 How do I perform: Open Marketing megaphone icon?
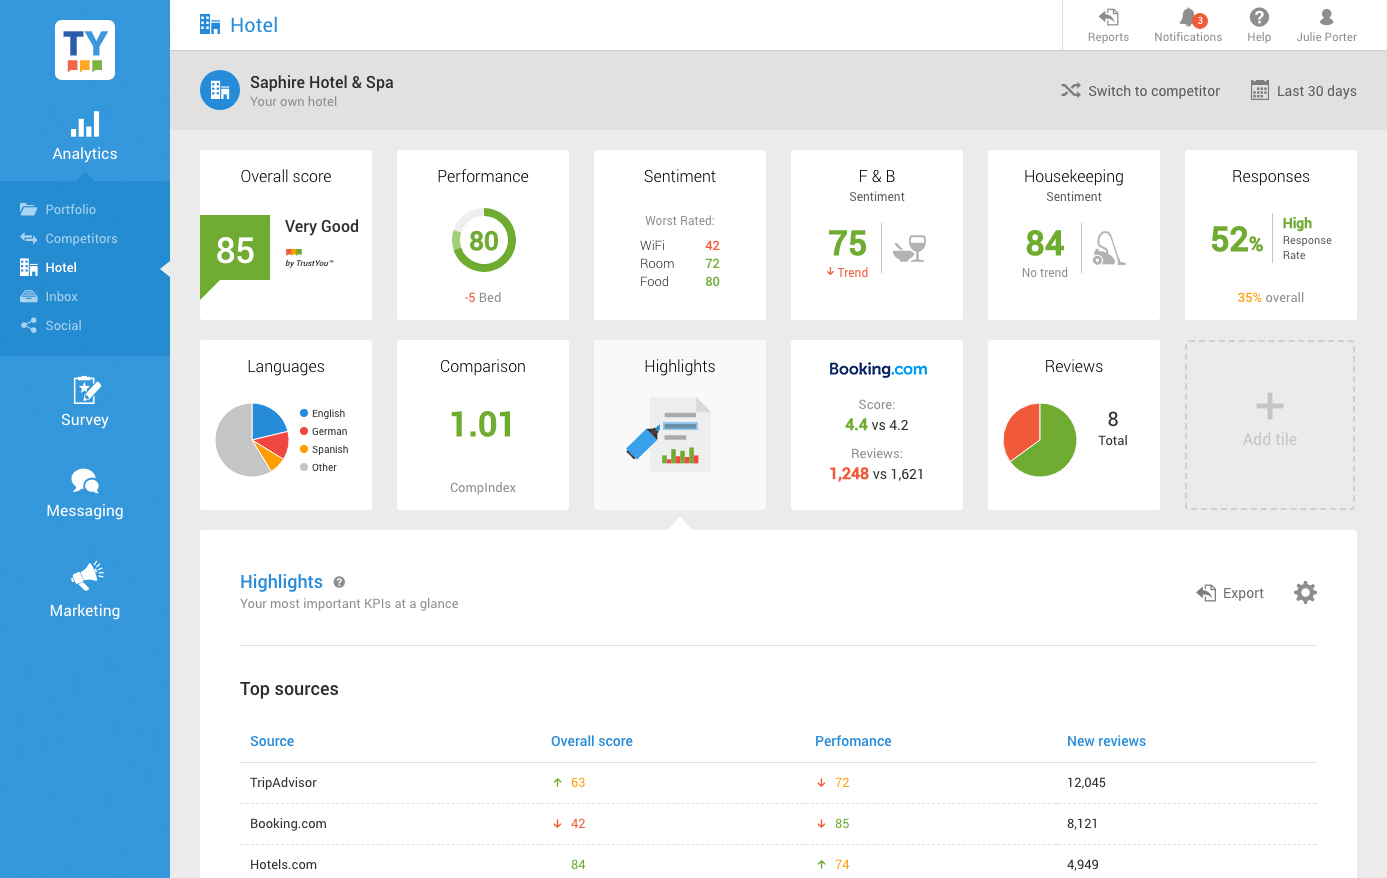click(x=86, y=575)
